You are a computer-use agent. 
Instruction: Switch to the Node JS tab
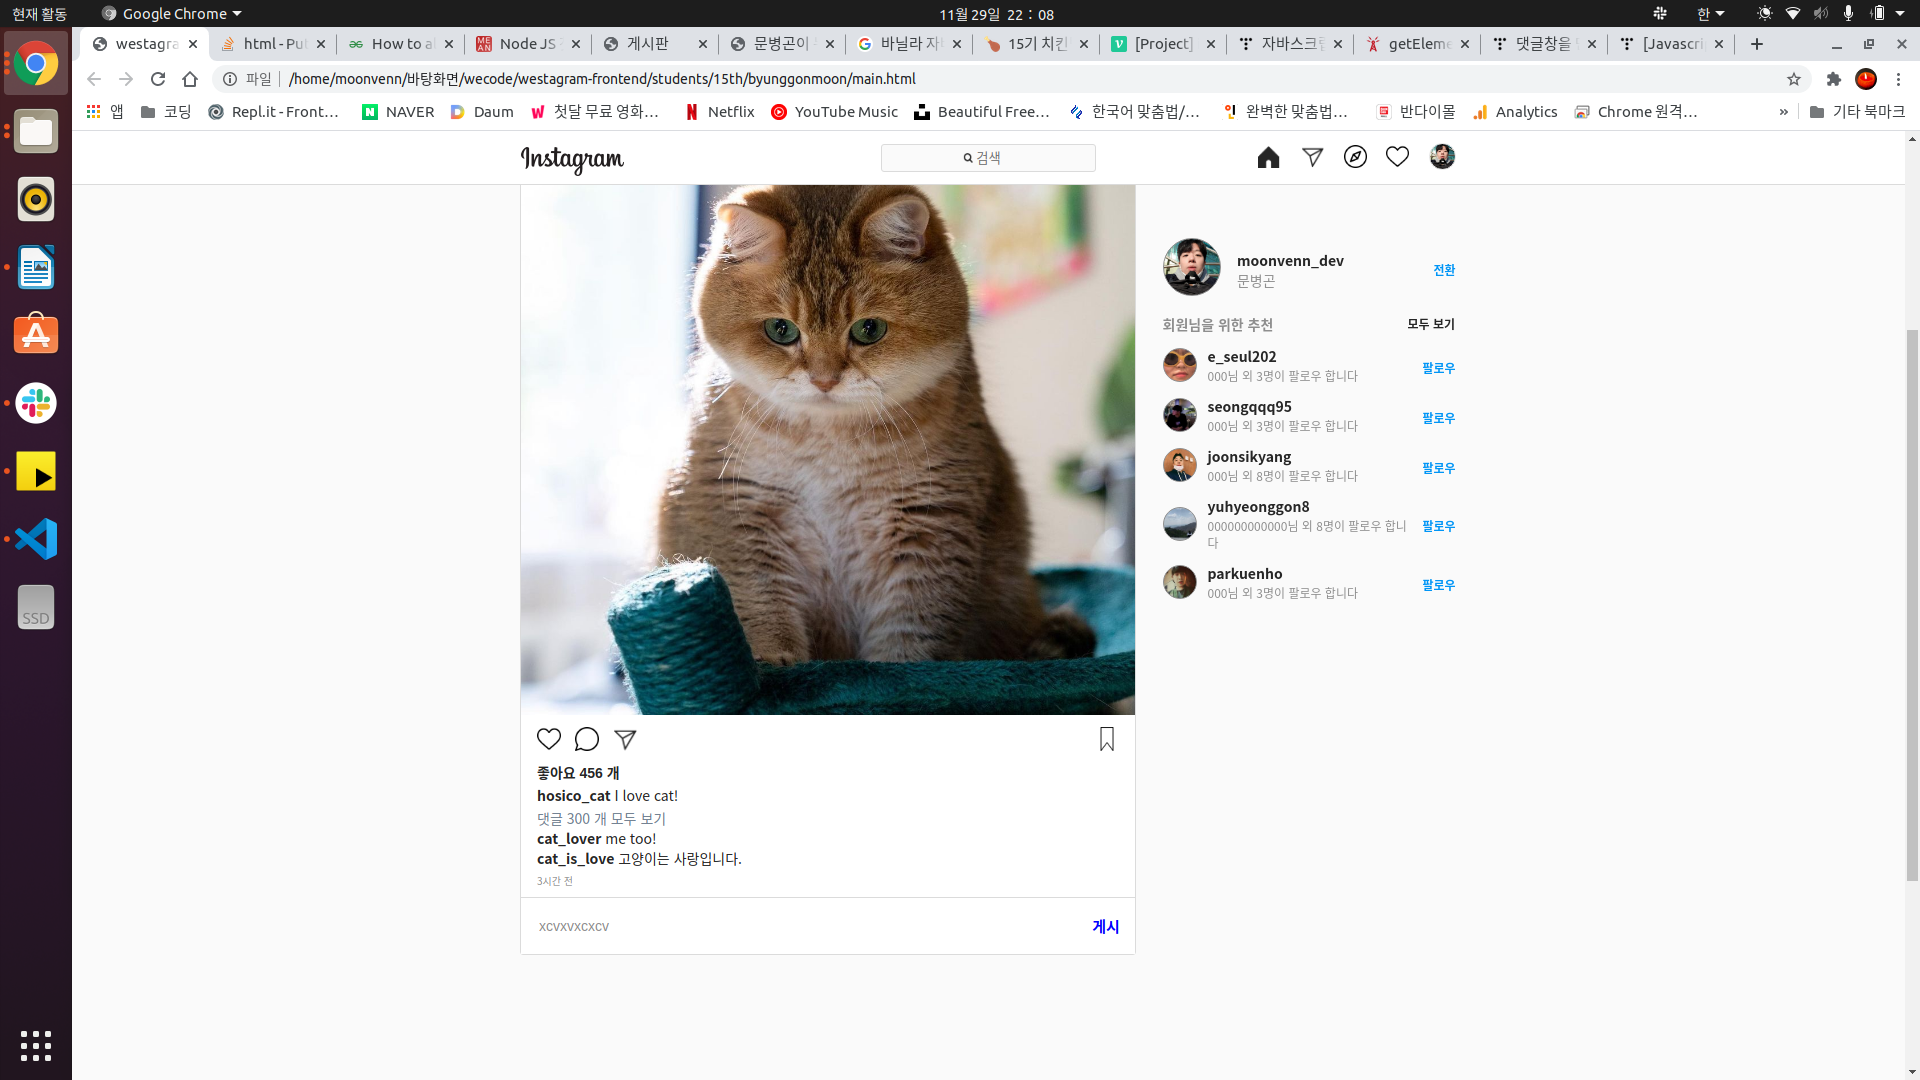click(528, 44)
